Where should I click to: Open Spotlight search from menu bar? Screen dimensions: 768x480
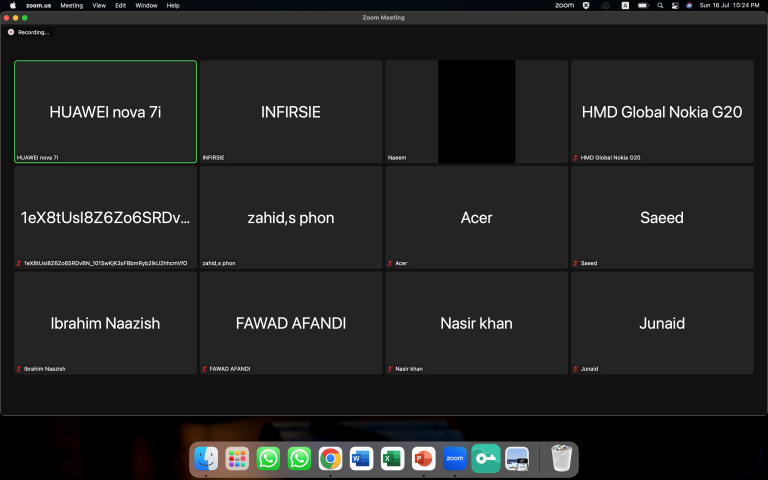tap(660, 5)
